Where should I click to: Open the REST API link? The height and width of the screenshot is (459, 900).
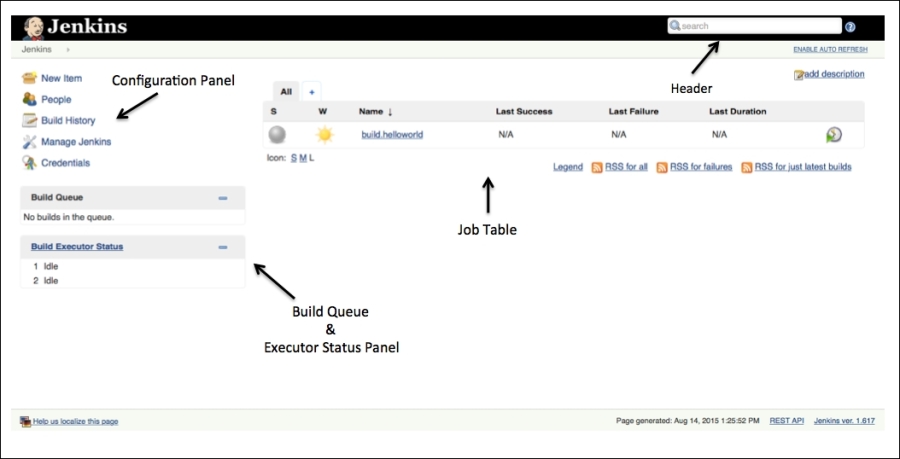pyautogui.click(x=786, y=421)
